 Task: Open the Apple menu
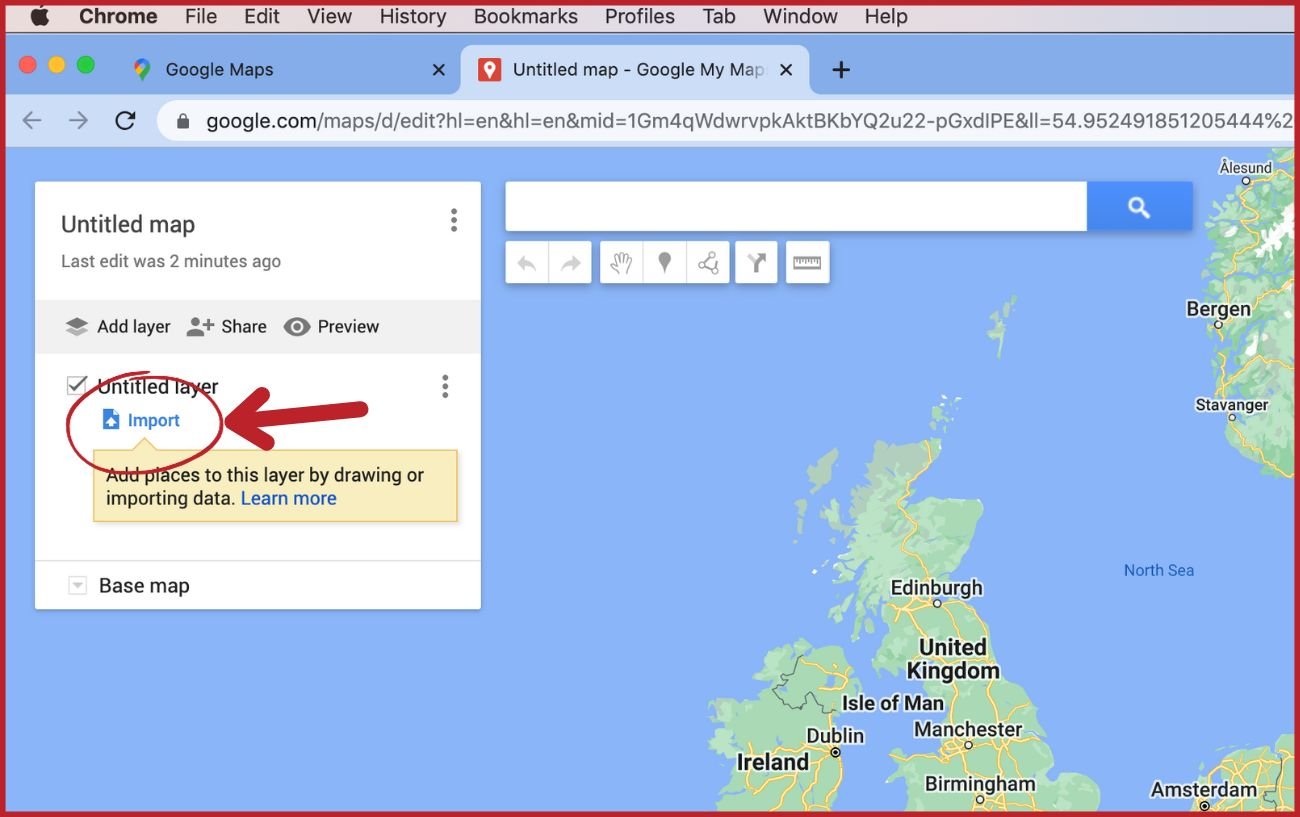click(40, 16)
